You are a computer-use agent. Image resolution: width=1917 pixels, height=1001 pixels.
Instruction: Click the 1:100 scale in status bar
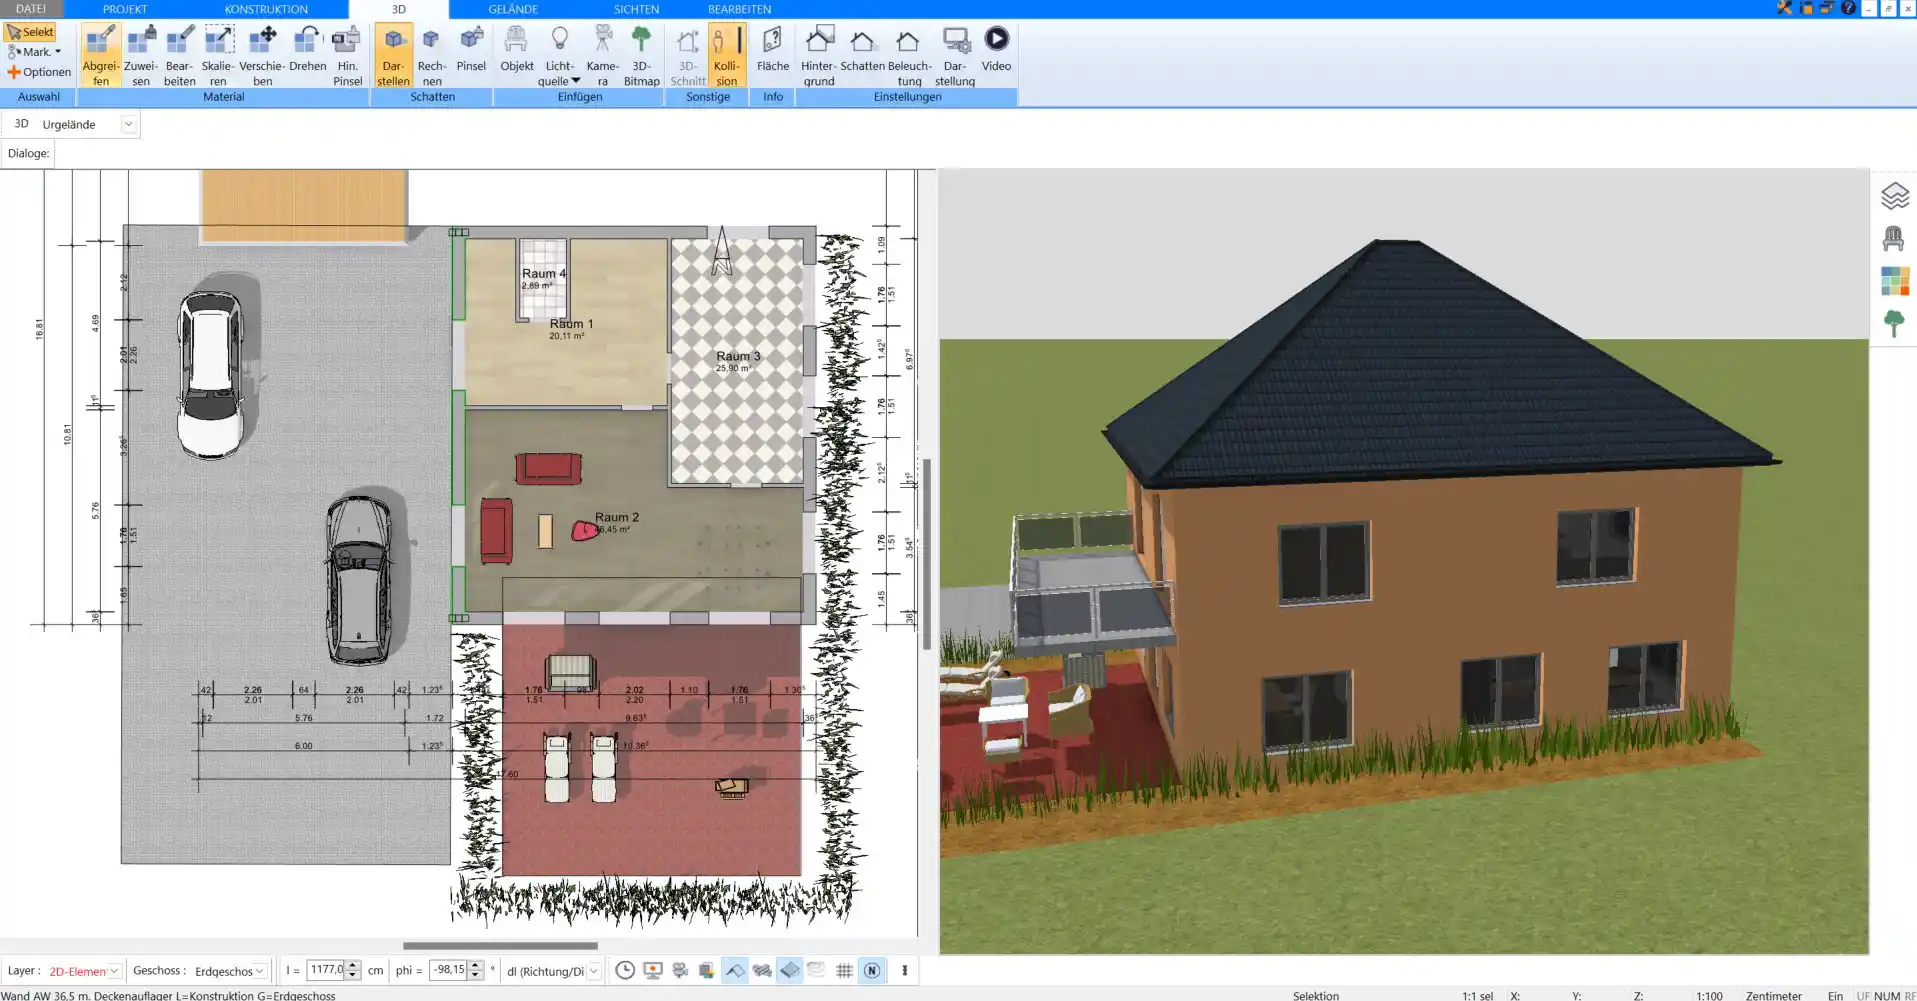(x=1709, y=995)
